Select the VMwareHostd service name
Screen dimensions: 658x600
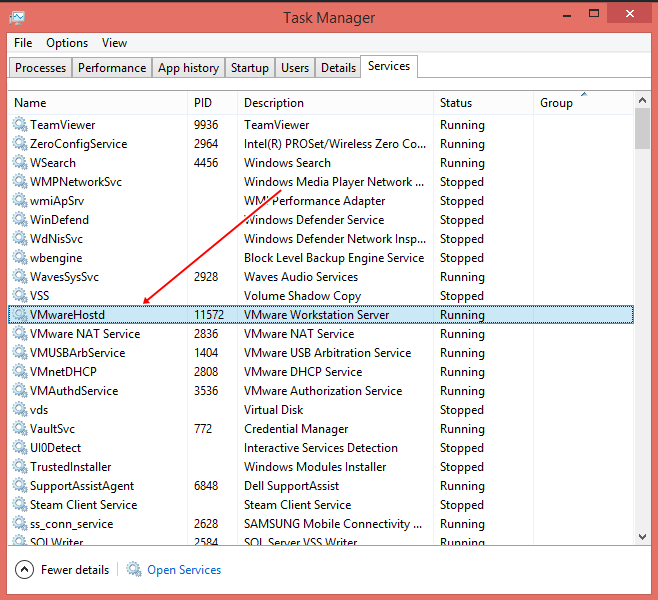coord(67,315)
